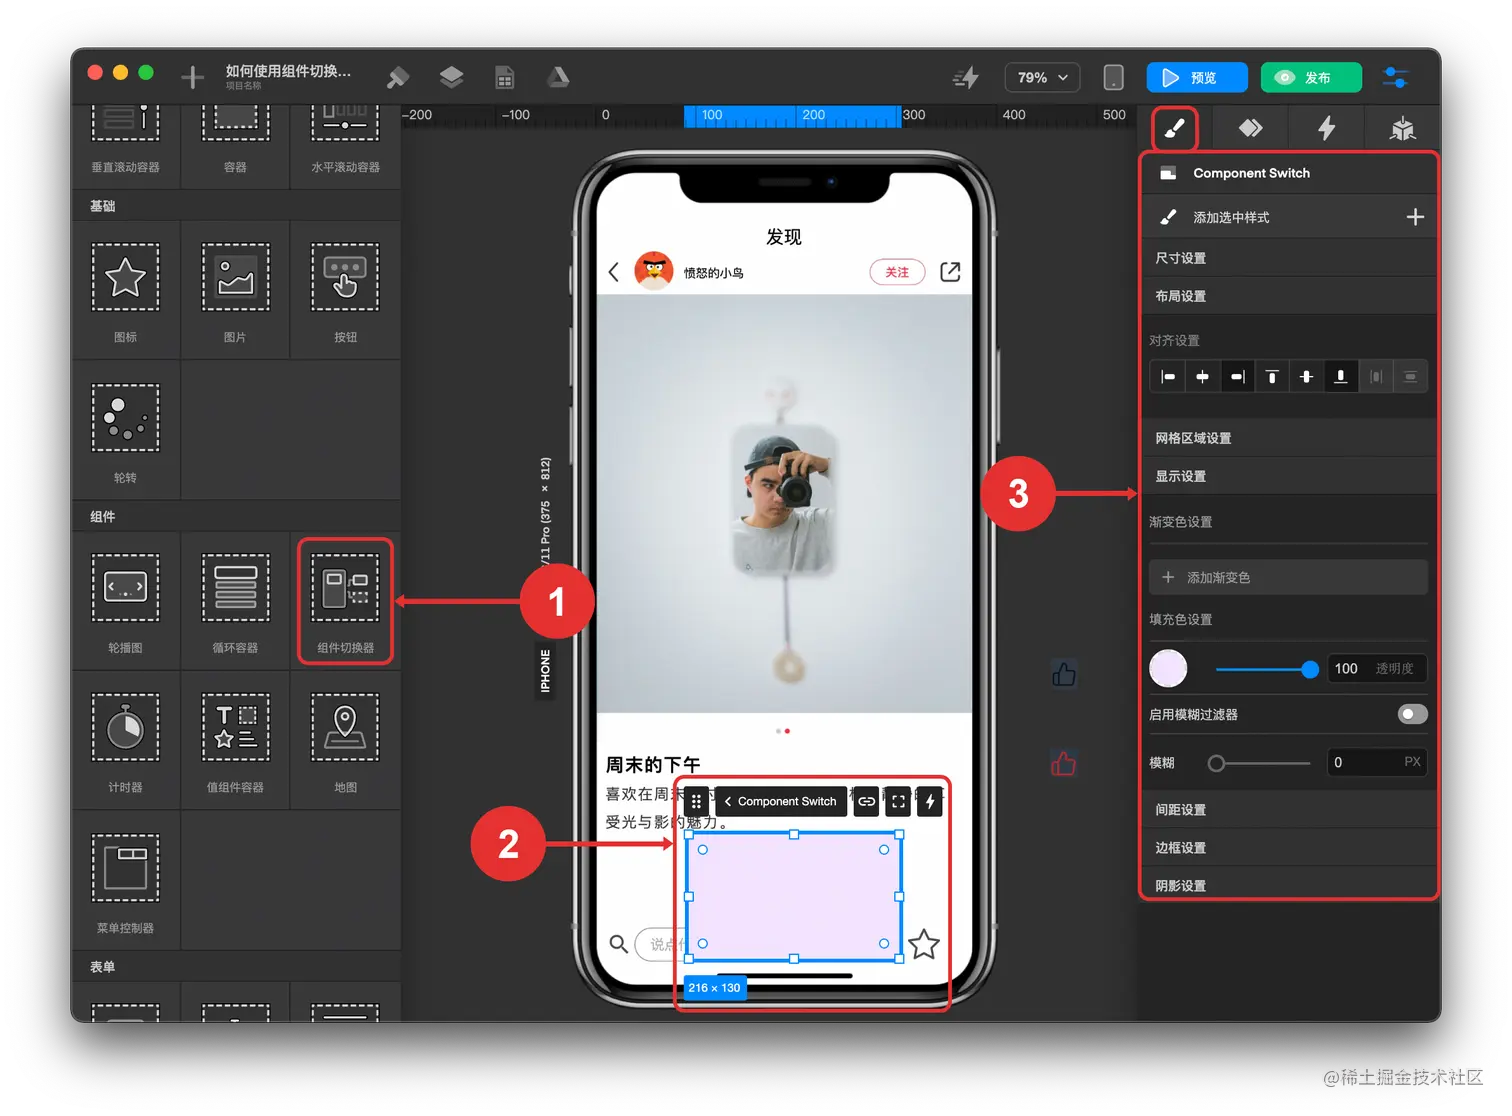Add the 计时器 timer component
Viewport: 1512px width, 1116px height.
coord(126,740)
